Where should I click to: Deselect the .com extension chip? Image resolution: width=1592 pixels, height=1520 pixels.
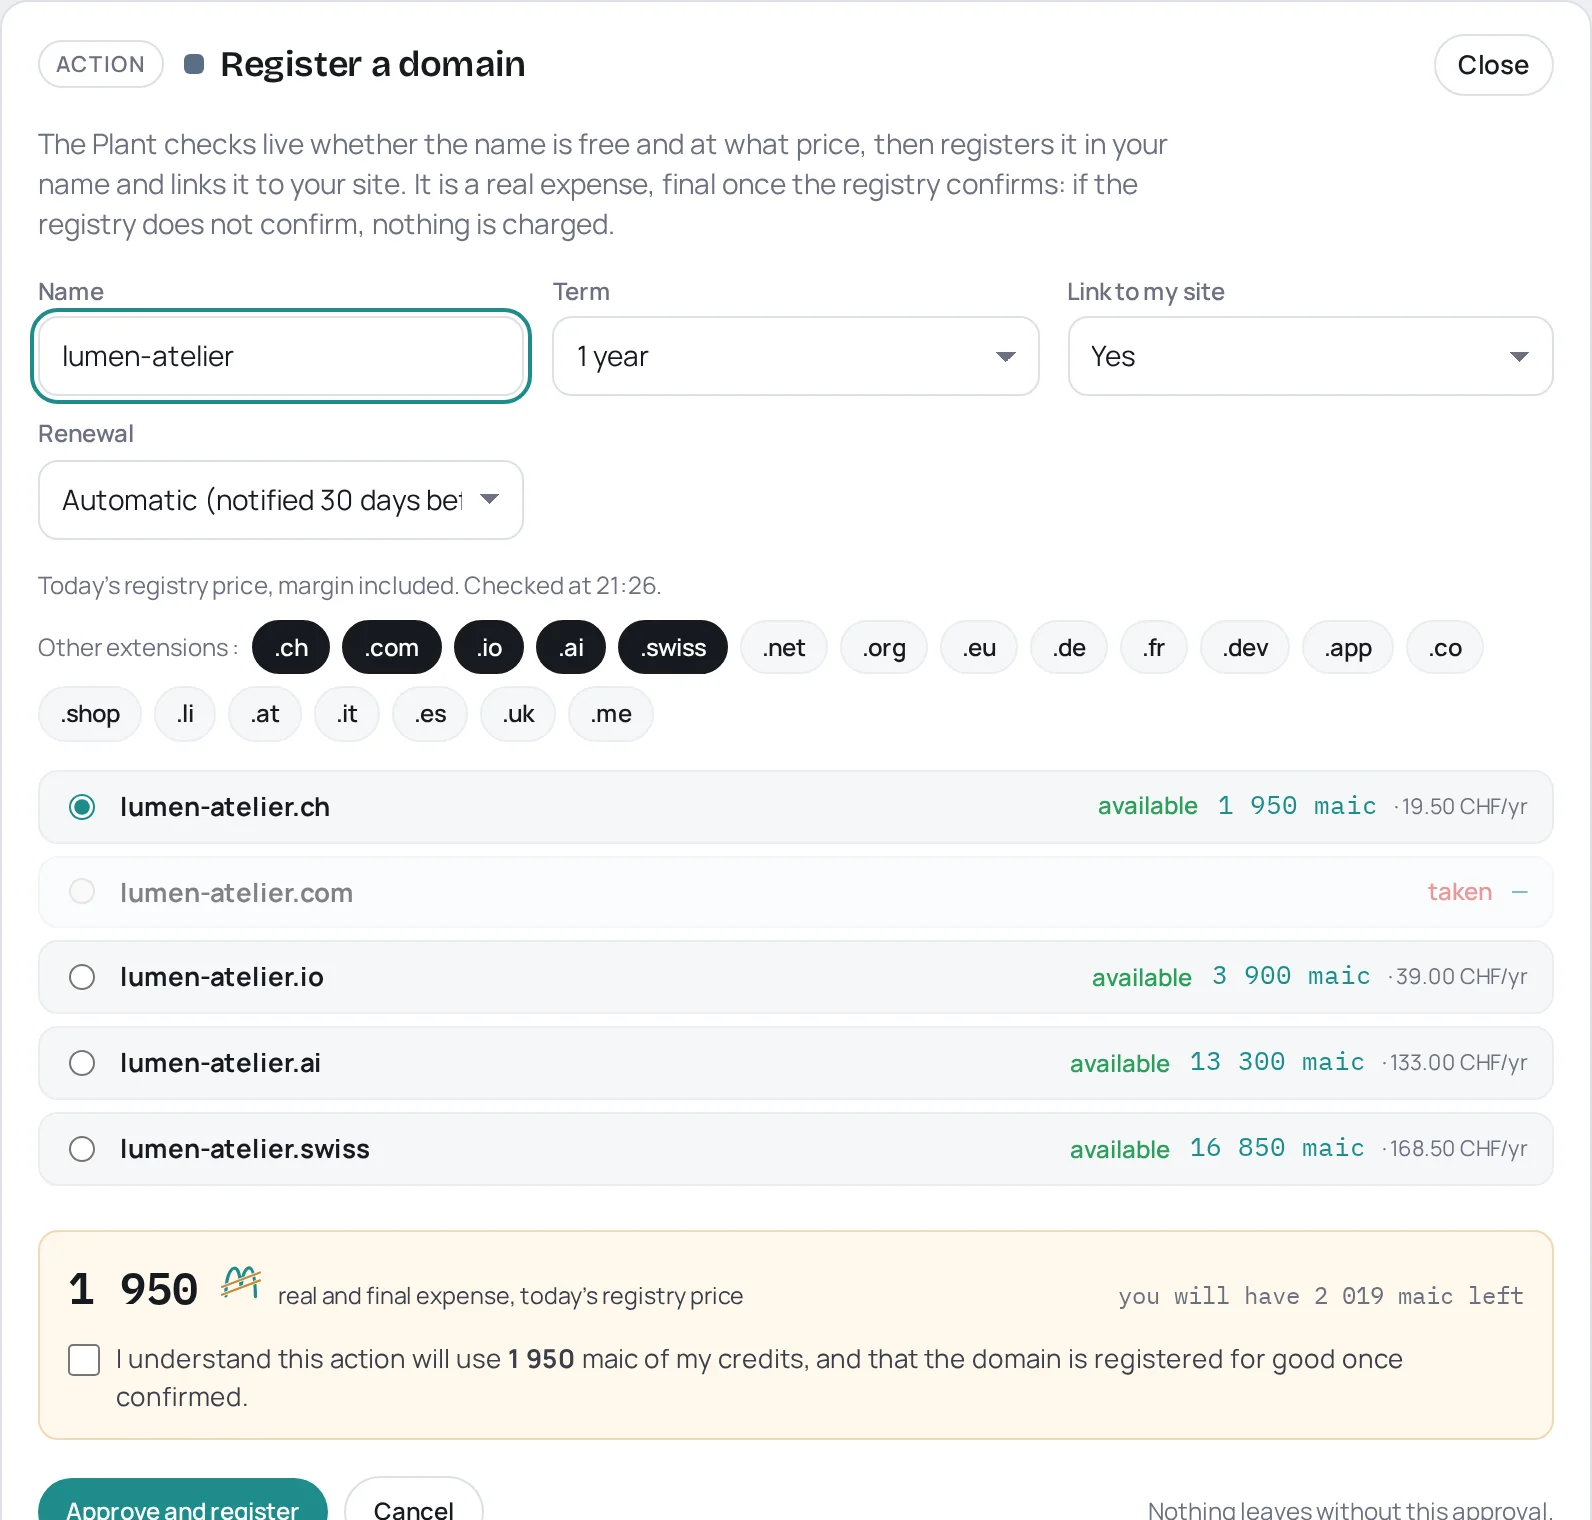pos(392,648)
